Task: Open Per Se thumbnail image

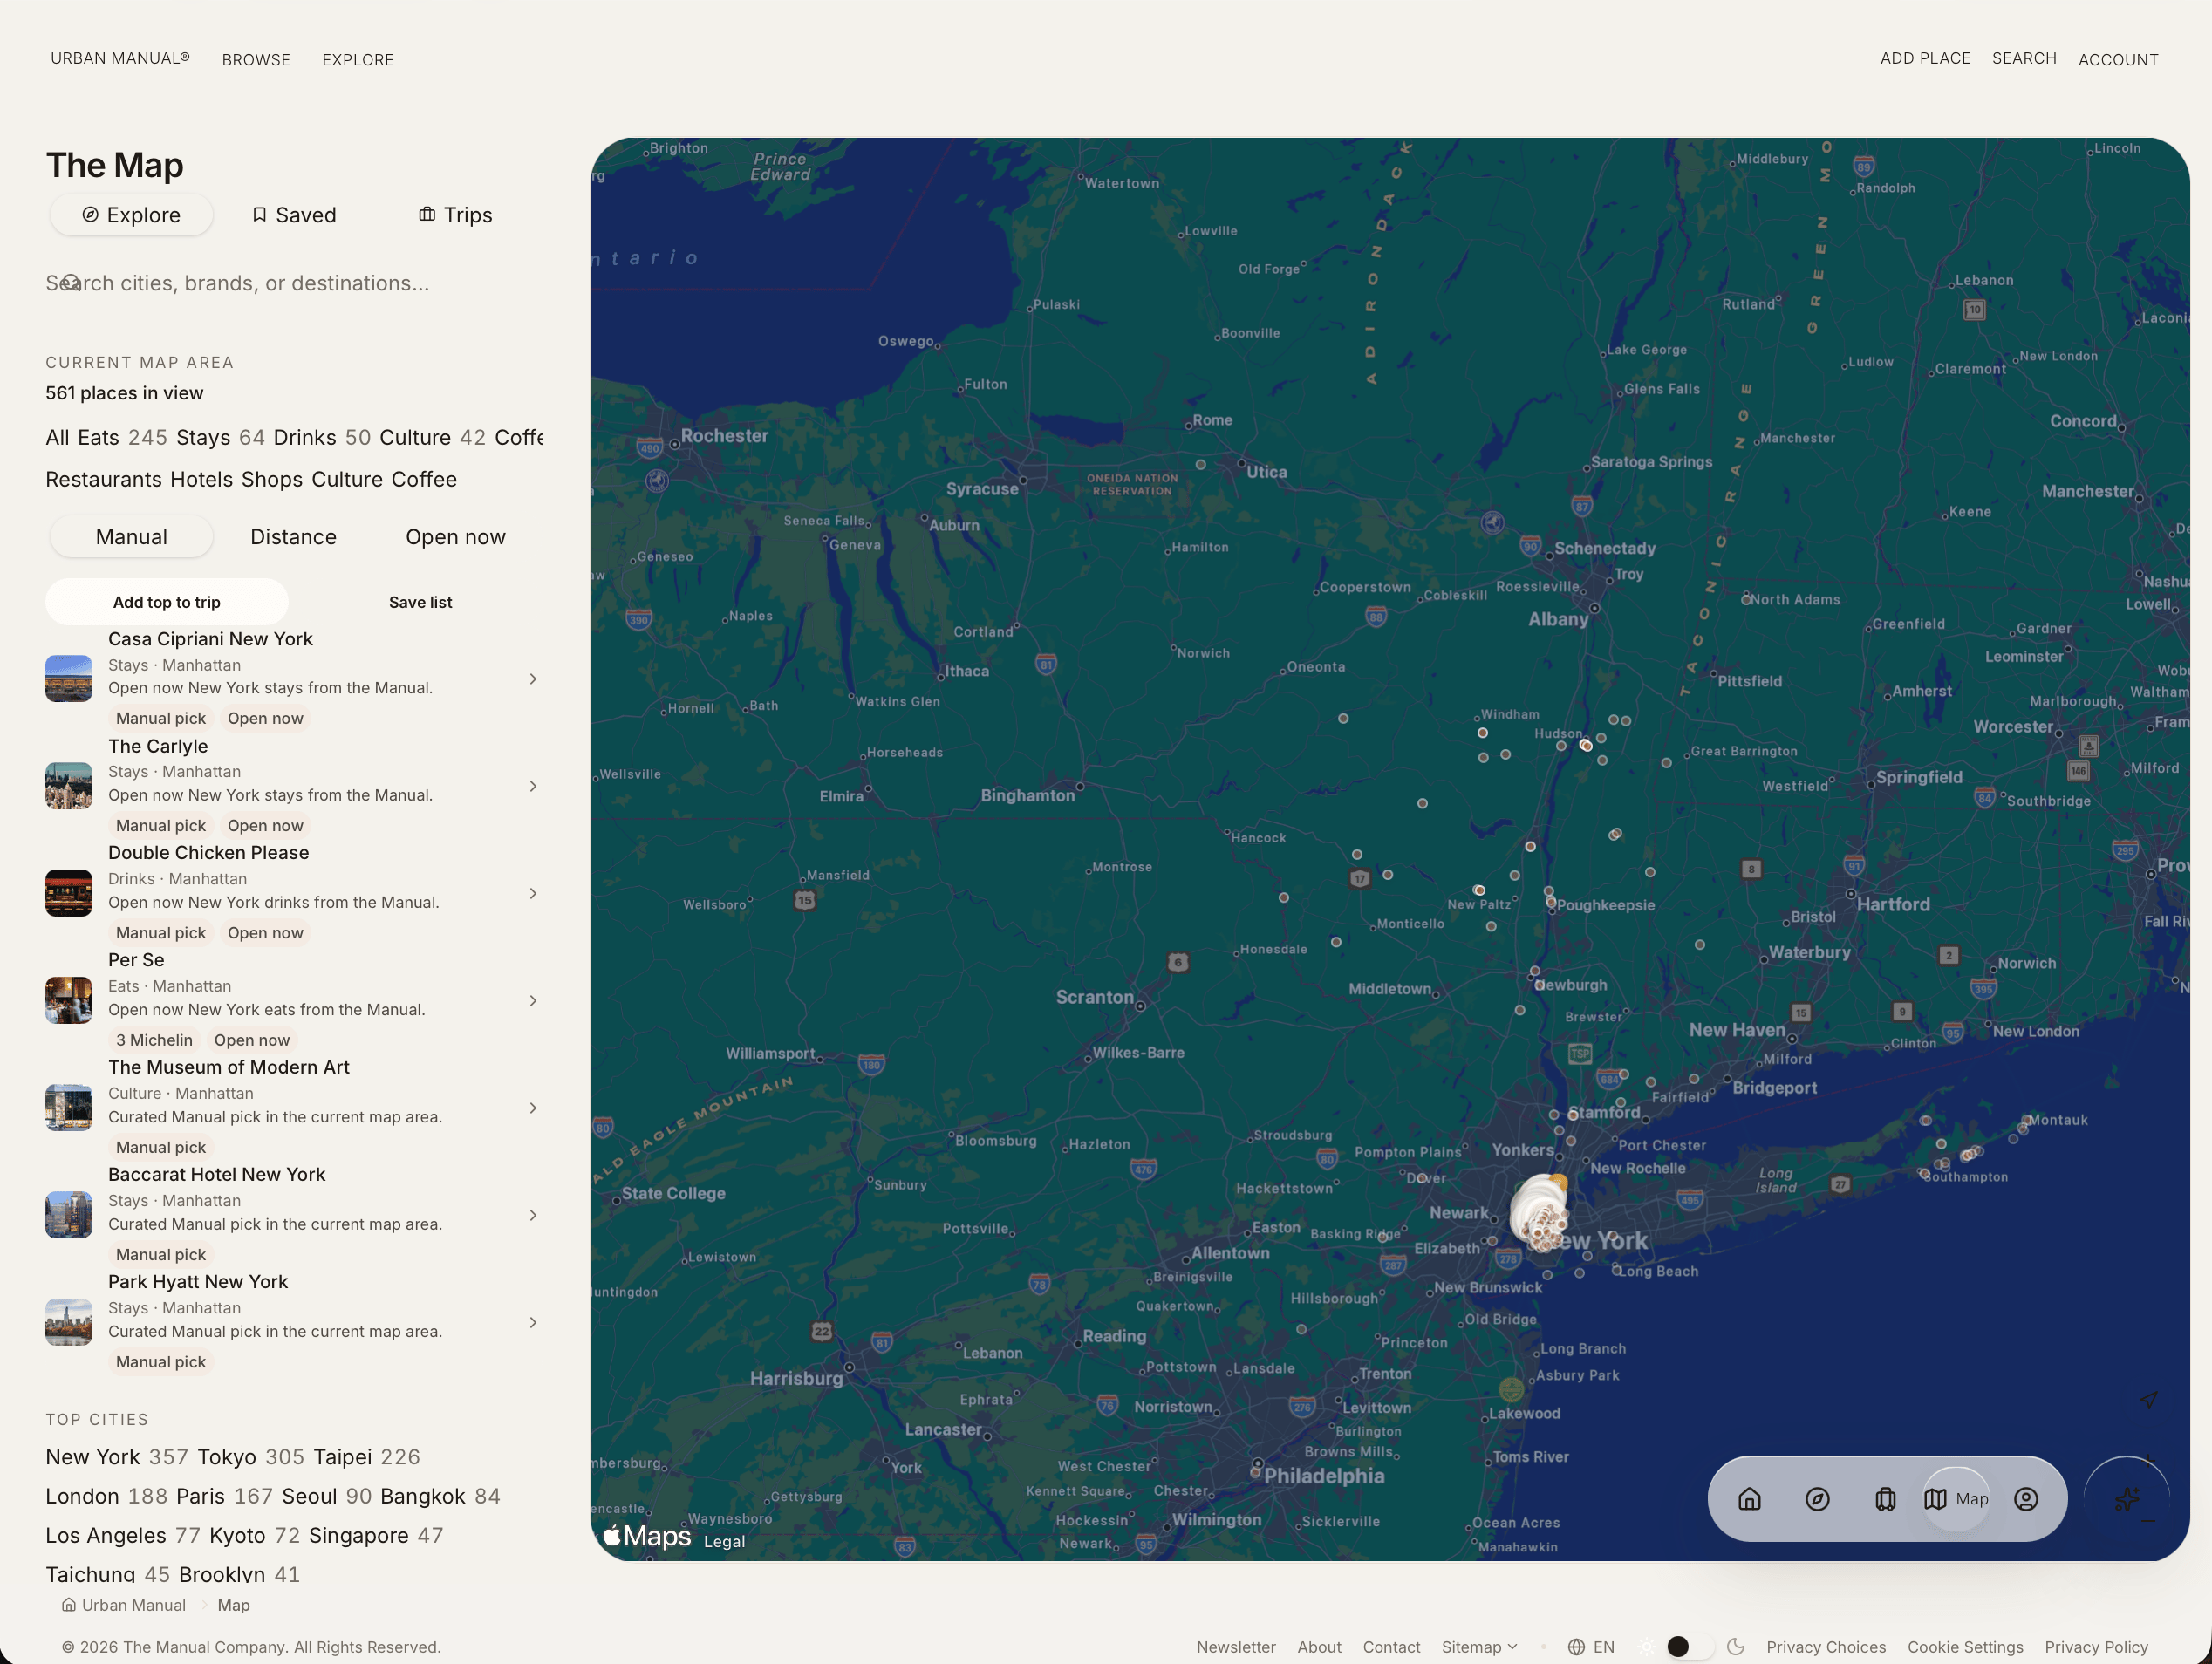Action: (x=69, y=1001)
